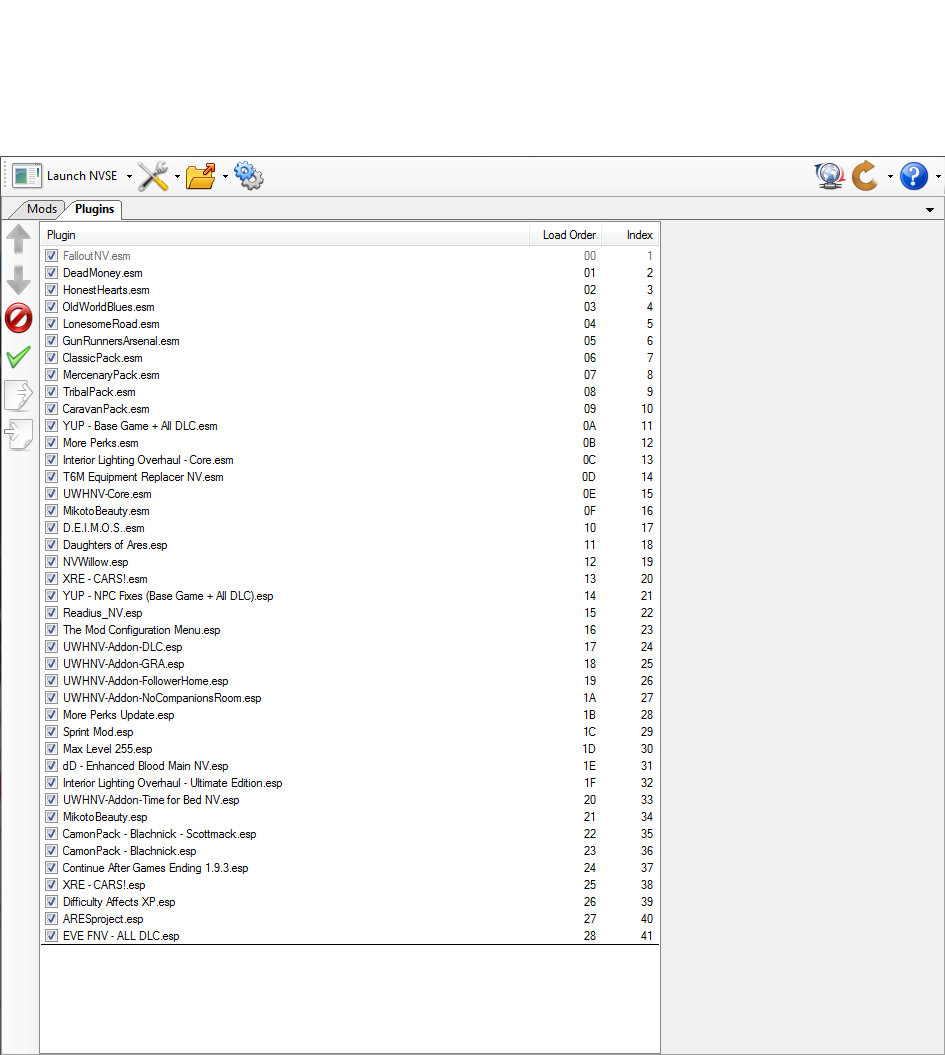
Task: Select The Mod Configuration Menu.esp
Action: click(x=350, y=630)
